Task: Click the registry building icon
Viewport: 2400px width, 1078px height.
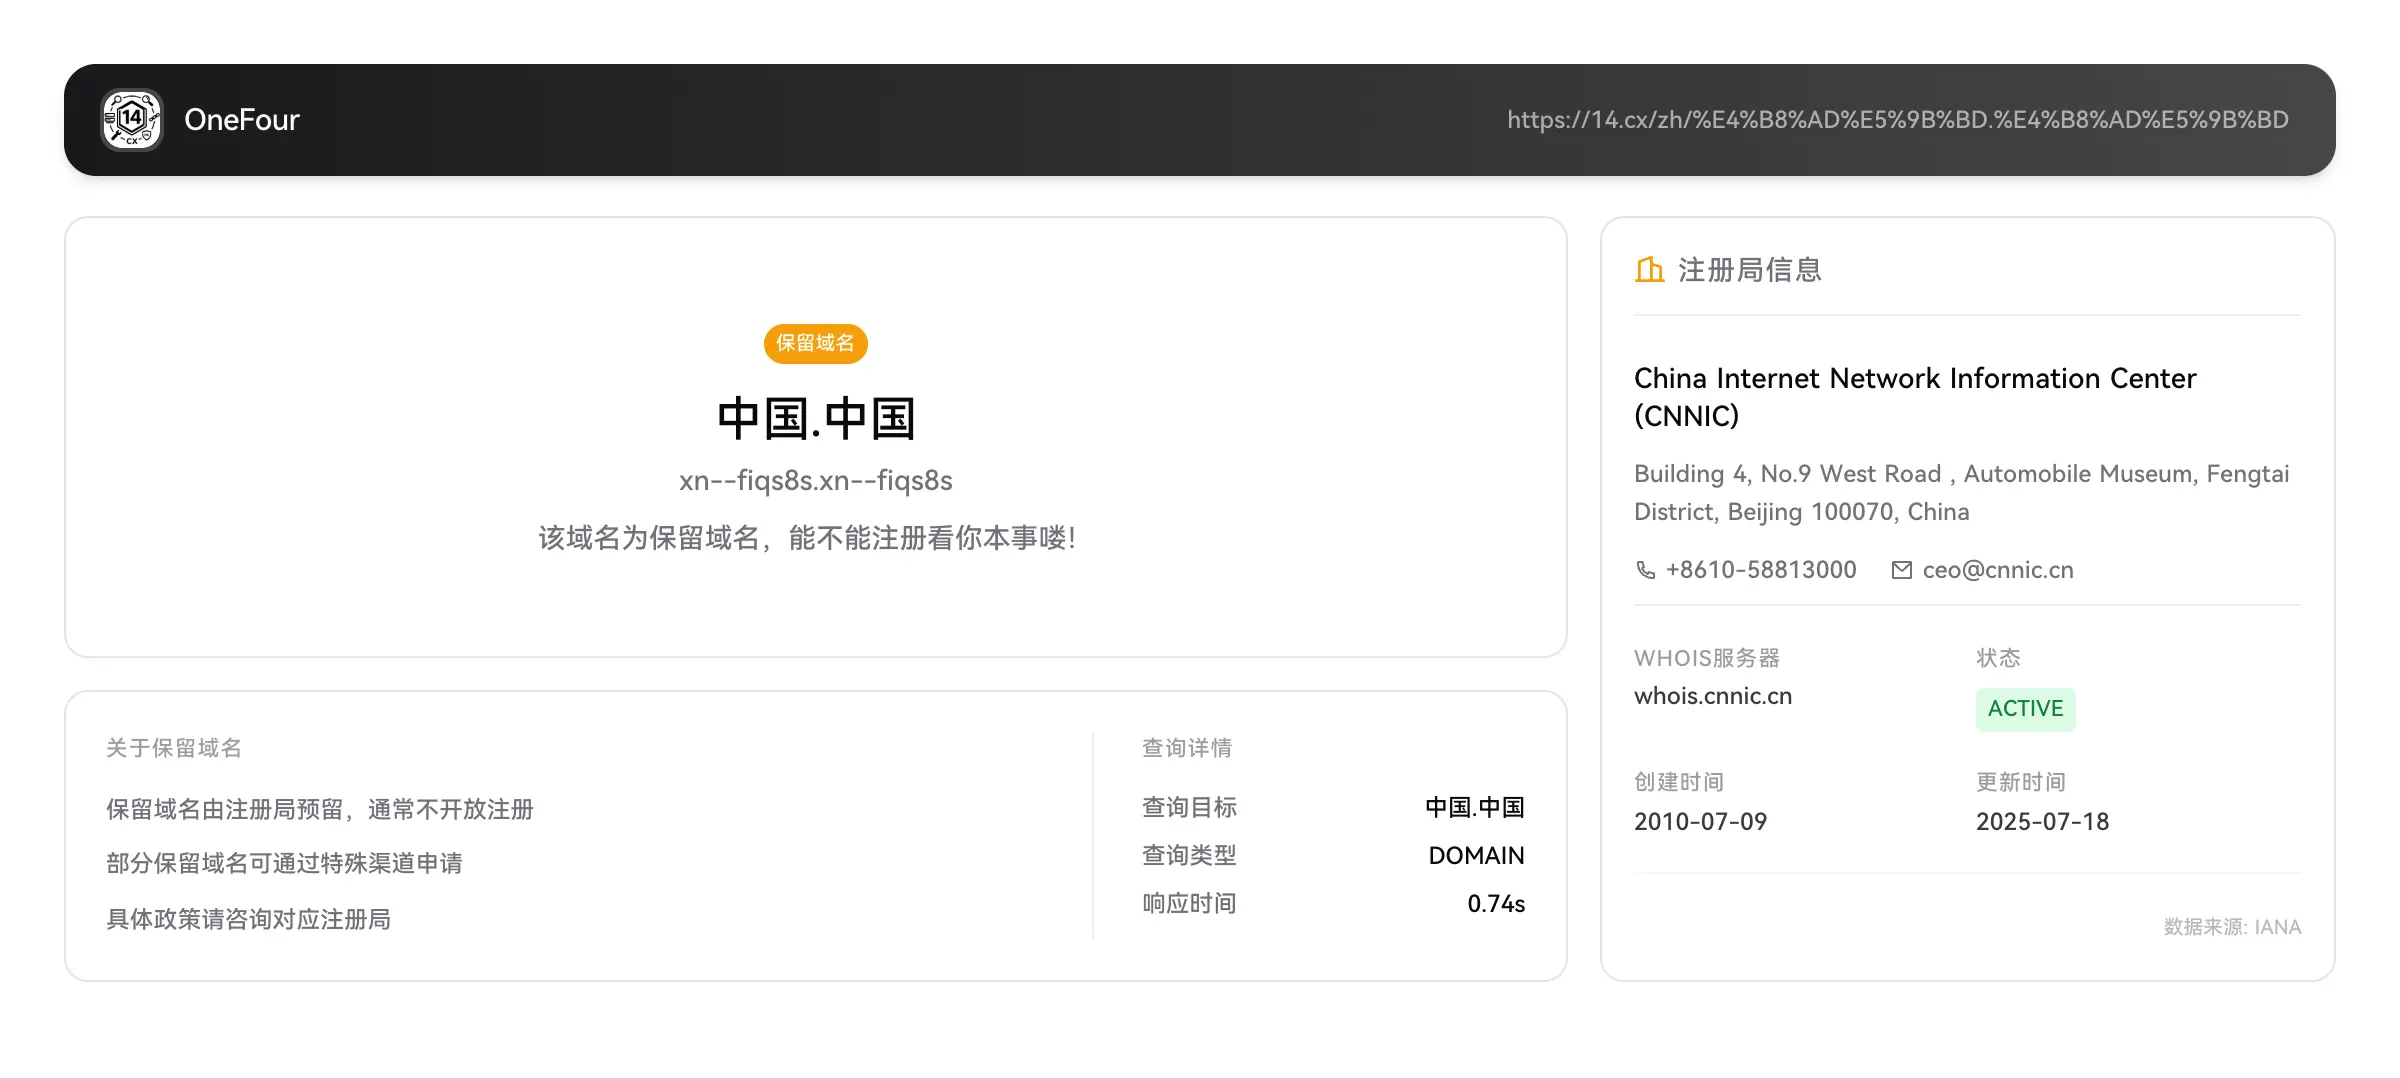Action: pos(1649,270)
